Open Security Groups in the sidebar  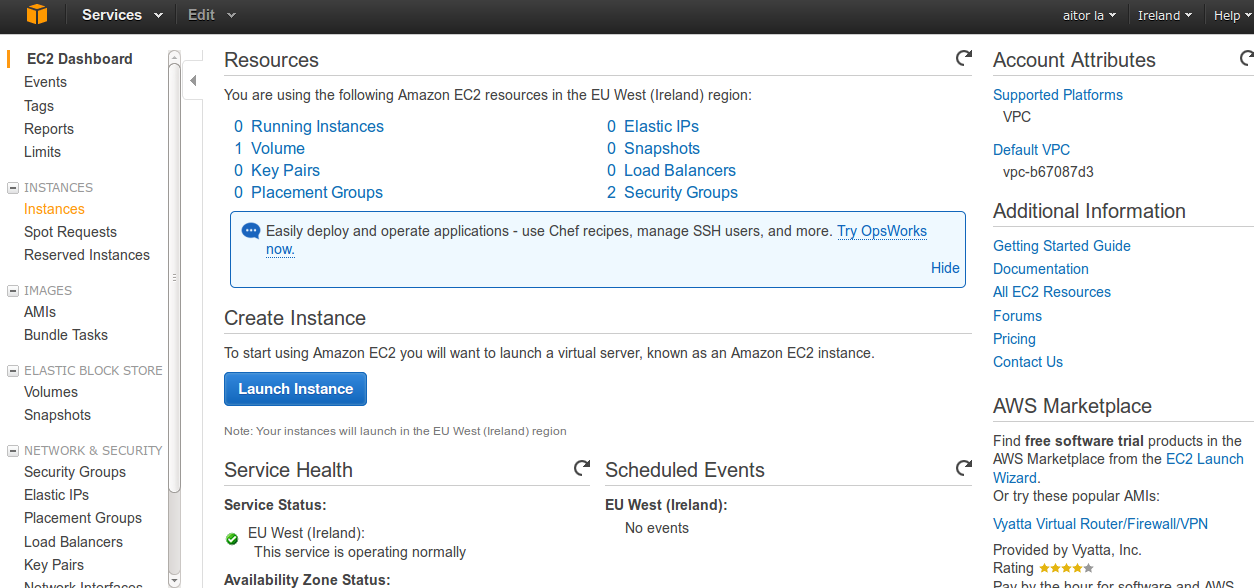coord(75,472)
